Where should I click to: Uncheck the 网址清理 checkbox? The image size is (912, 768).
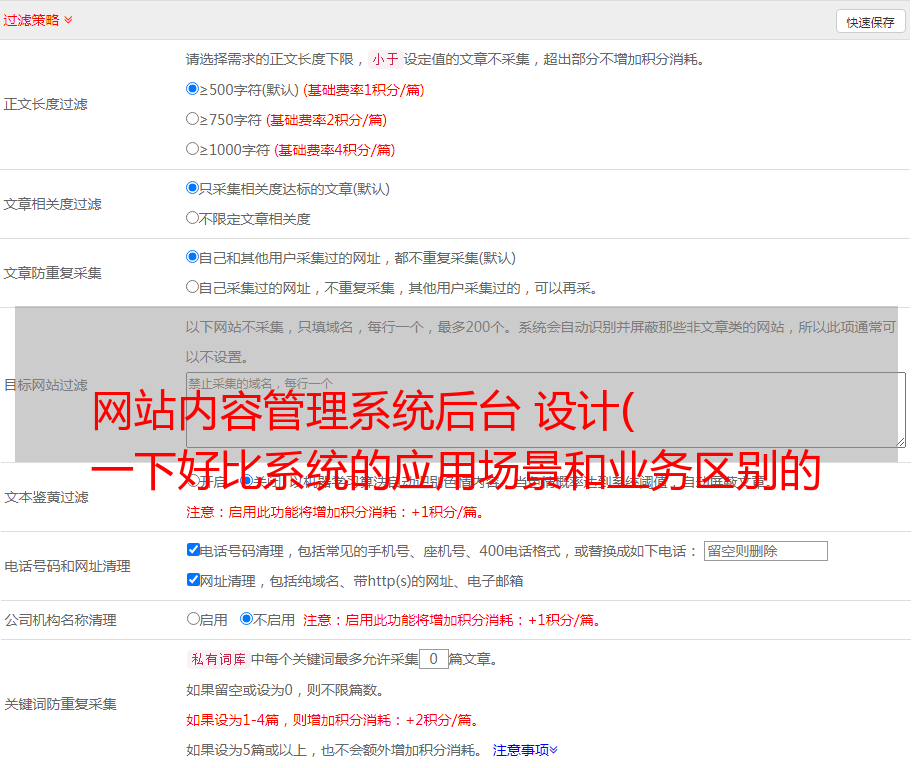click(194, 580)
